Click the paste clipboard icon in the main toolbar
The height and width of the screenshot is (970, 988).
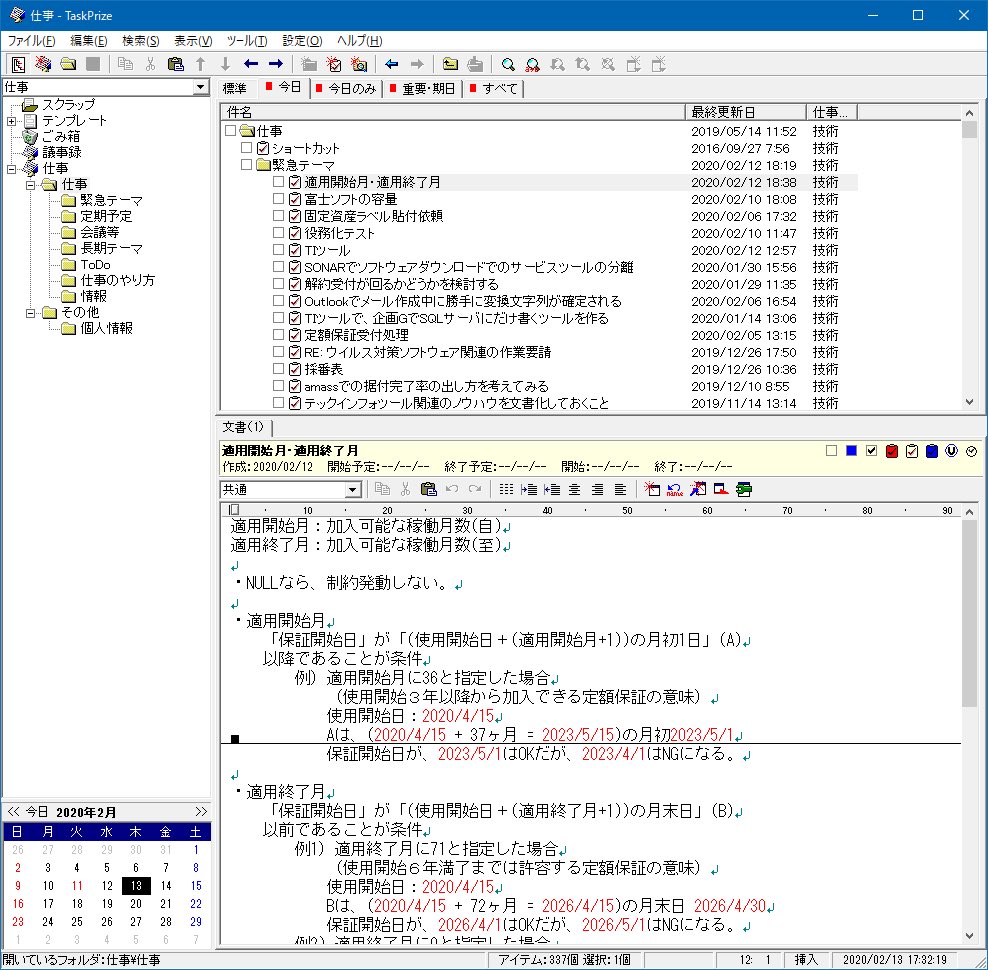point(176,64)
